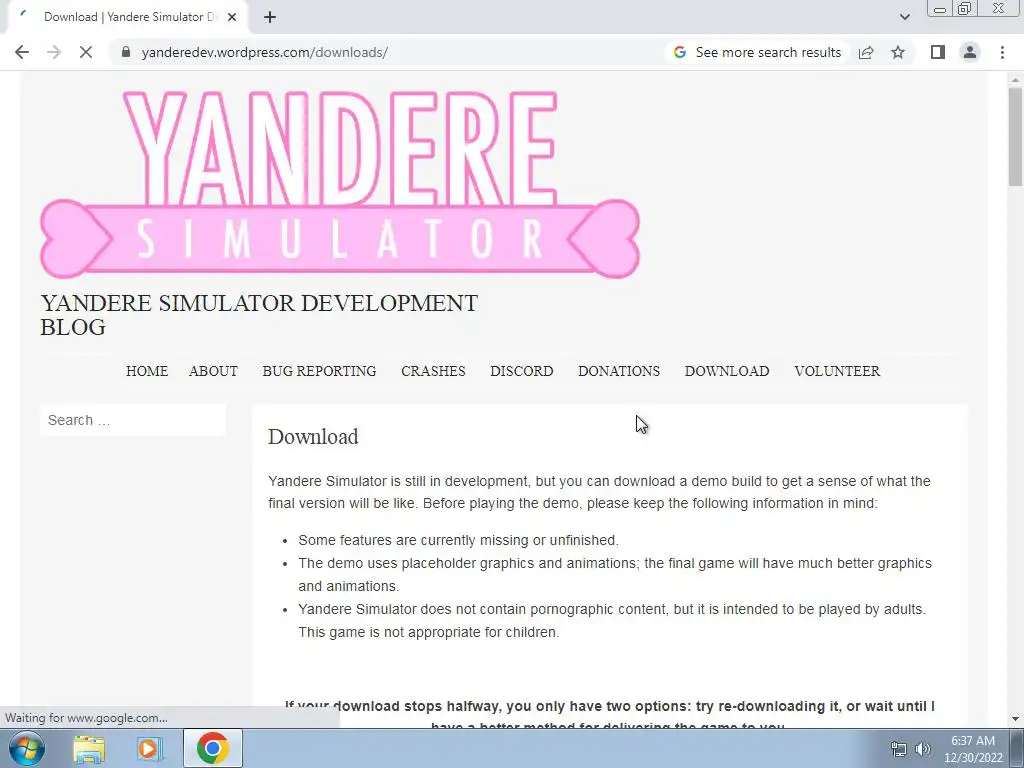Viewport: 1024px width, 768px height.
Task: Click Chrome taskbar icon
Action: coord(212,748)
